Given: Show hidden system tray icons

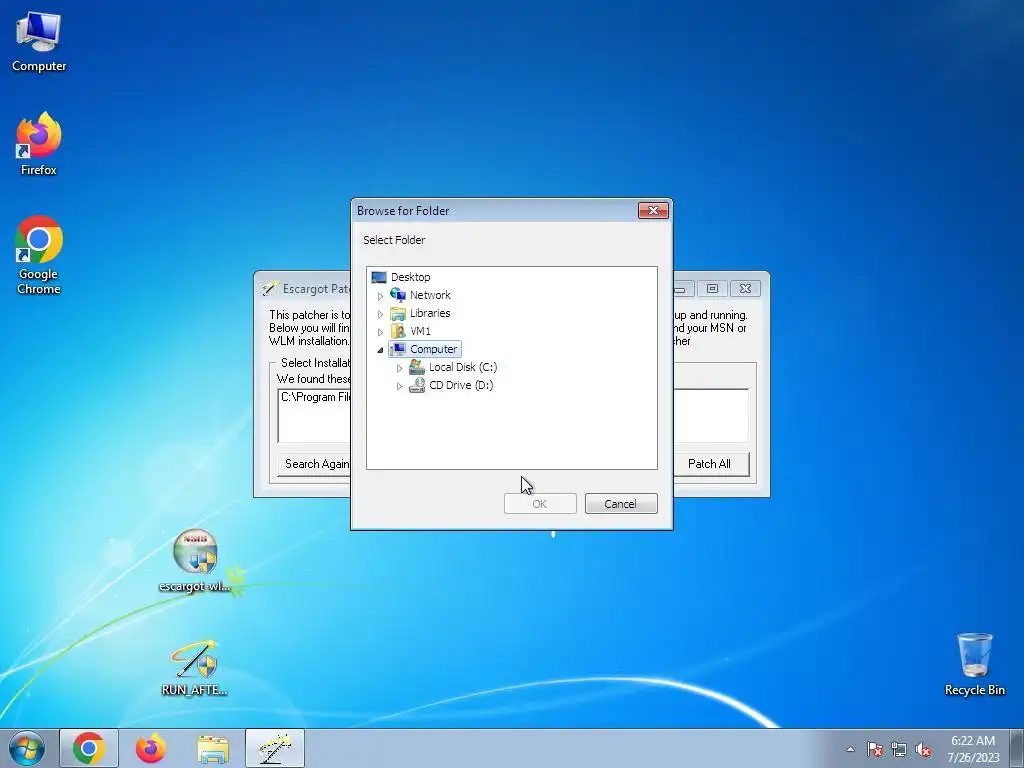Looking at the screenshot, I should click(850, 749).
